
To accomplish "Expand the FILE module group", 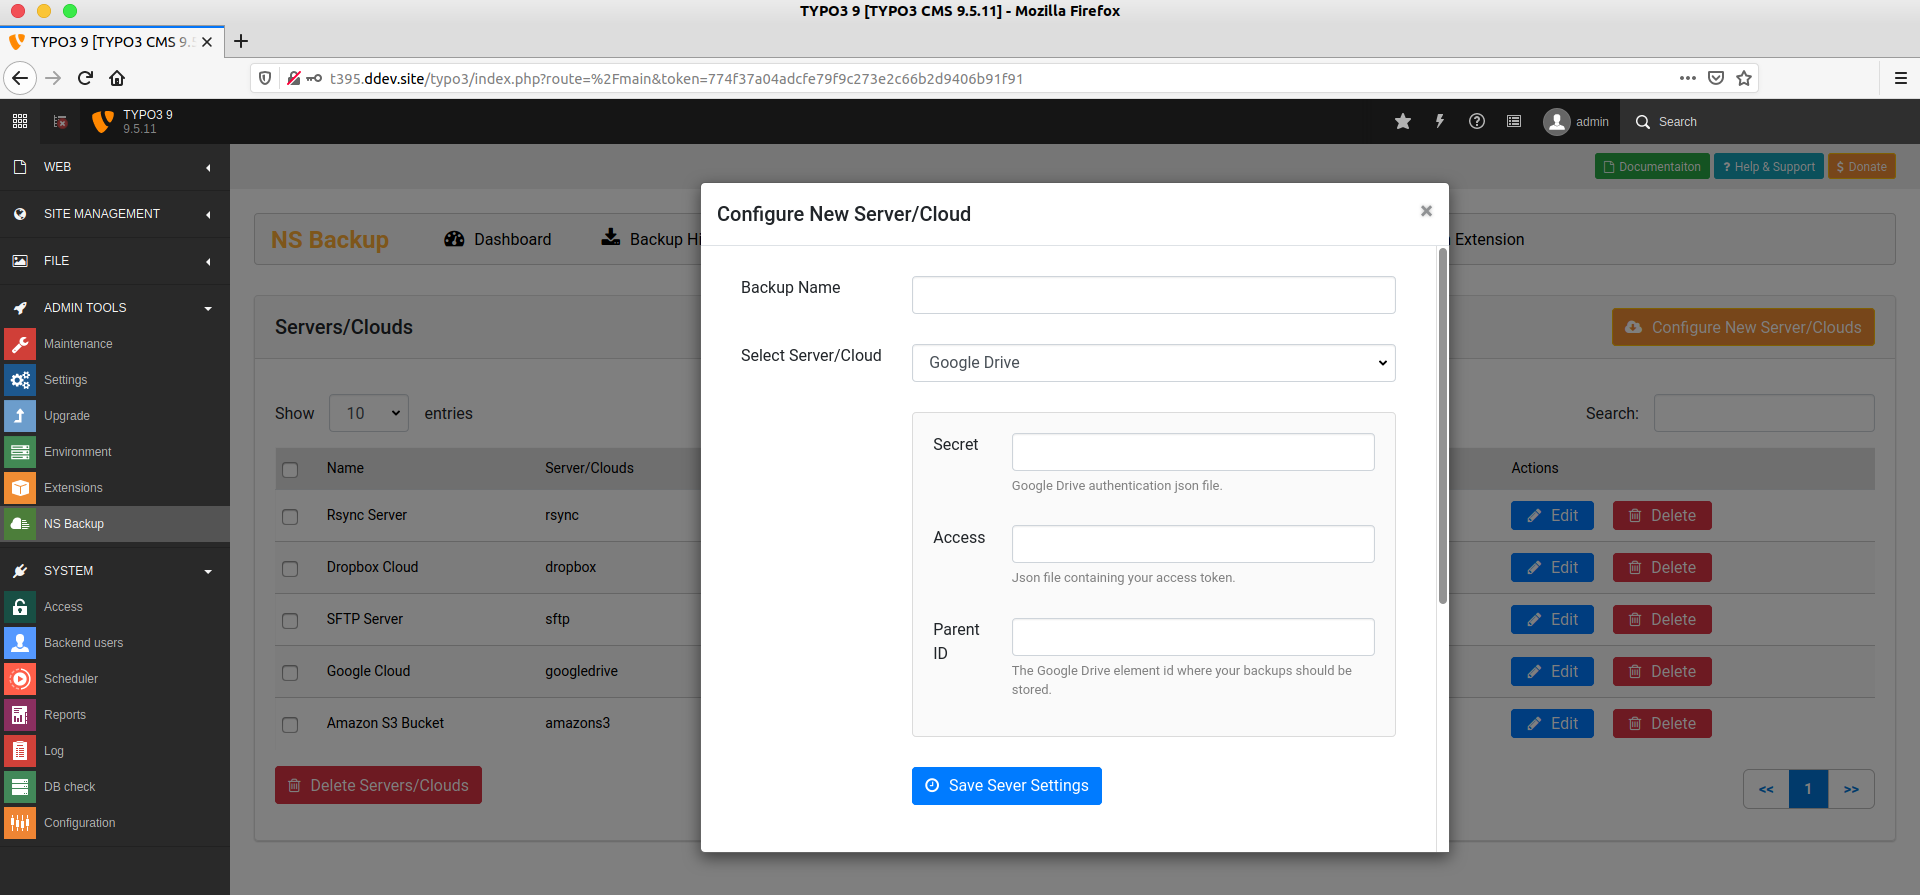I will (x=115, y=261).
